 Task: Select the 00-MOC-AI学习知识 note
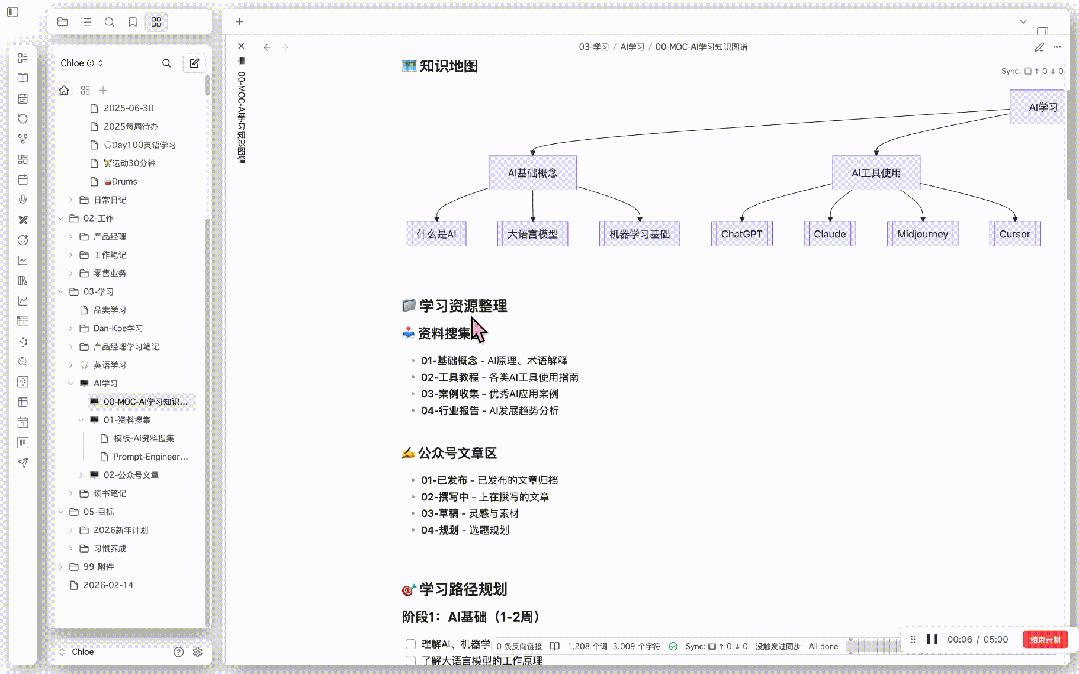click(140, 401)
